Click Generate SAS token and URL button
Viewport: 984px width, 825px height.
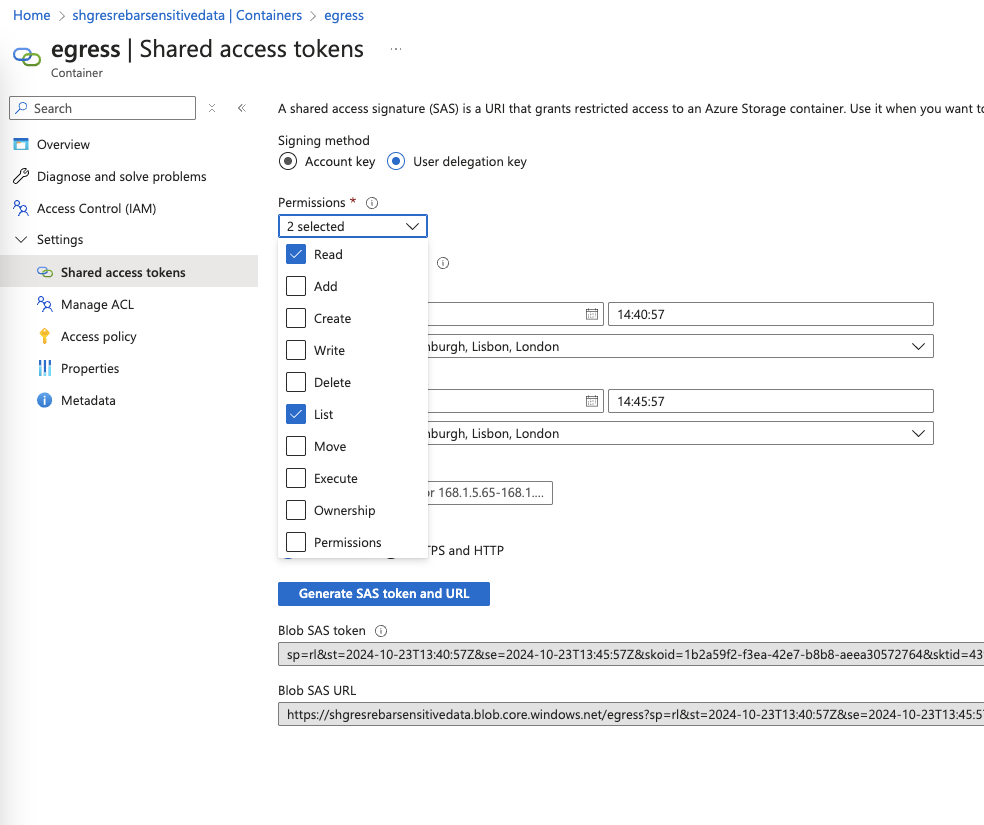coord(384,594)
